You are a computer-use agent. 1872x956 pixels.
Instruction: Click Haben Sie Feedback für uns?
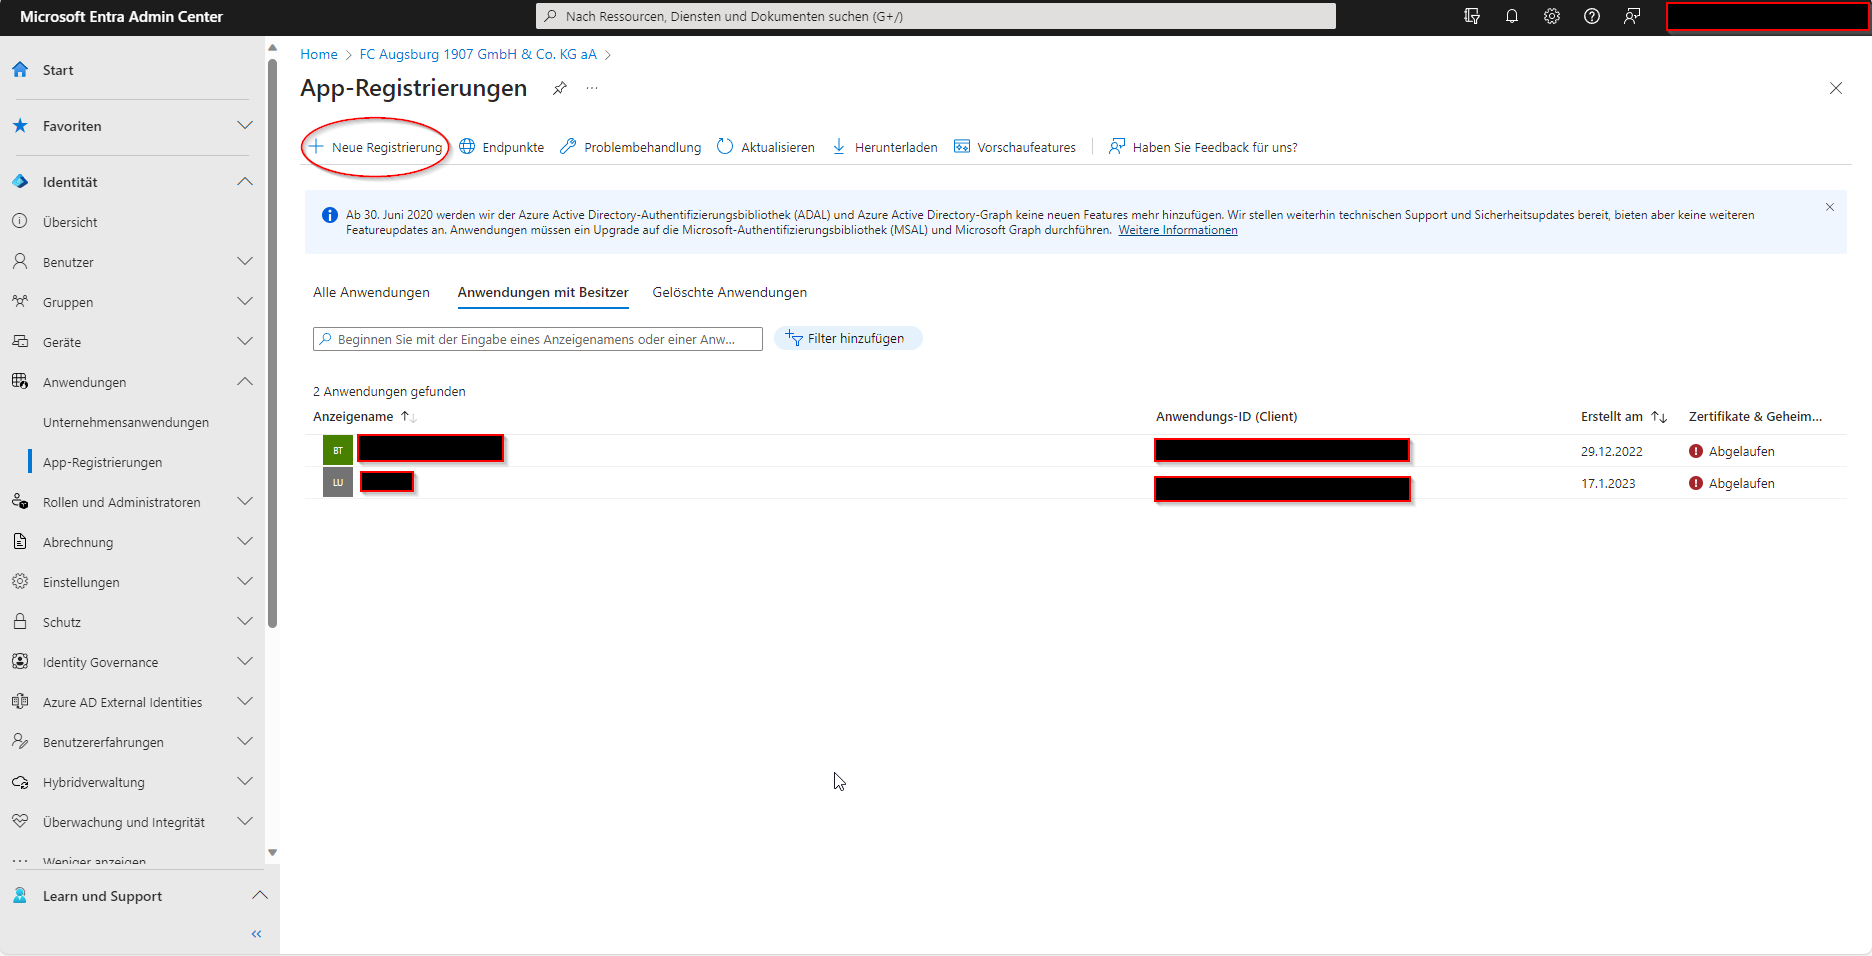[x=1203, y=147]
